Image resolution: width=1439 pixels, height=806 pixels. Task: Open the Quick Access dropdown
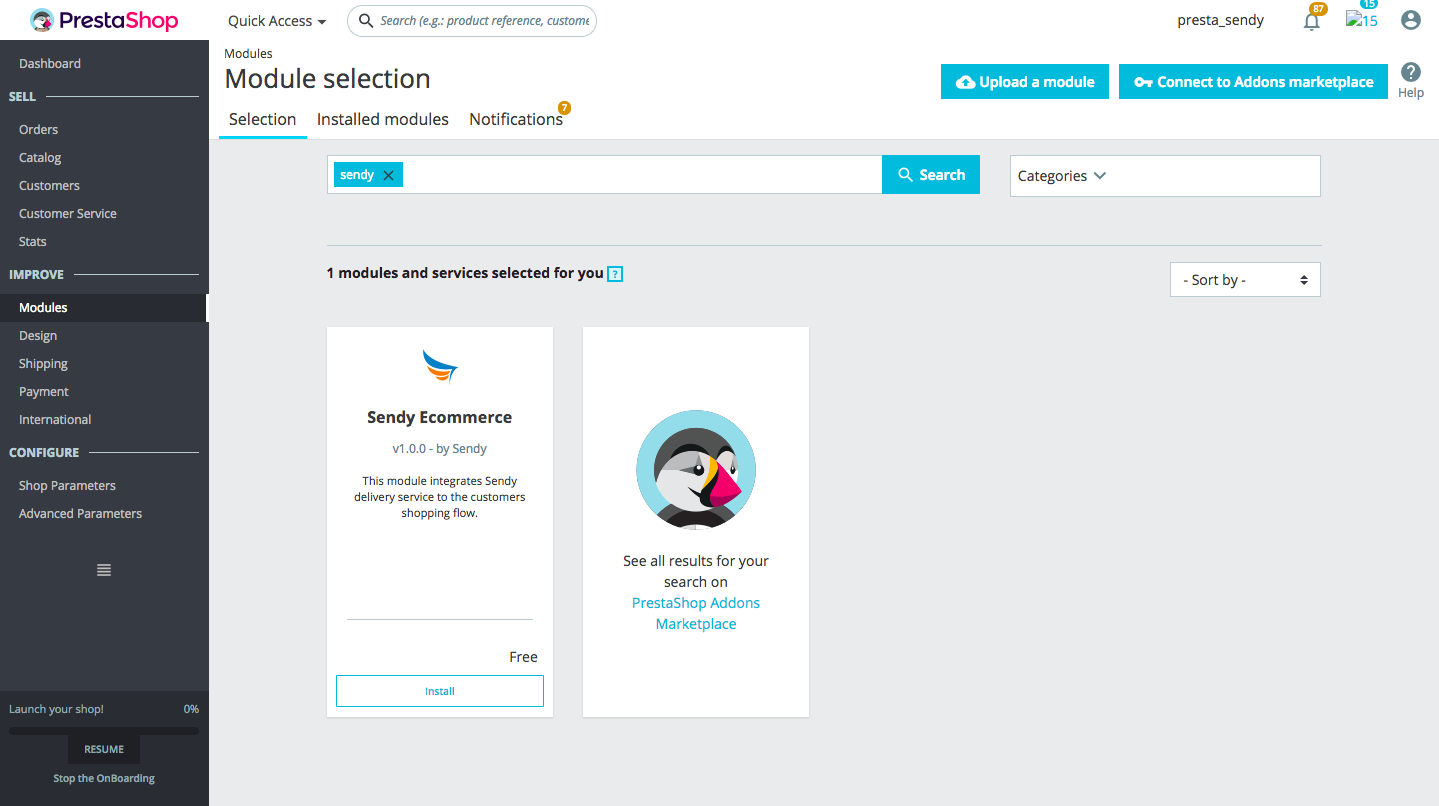click(277, 21)
